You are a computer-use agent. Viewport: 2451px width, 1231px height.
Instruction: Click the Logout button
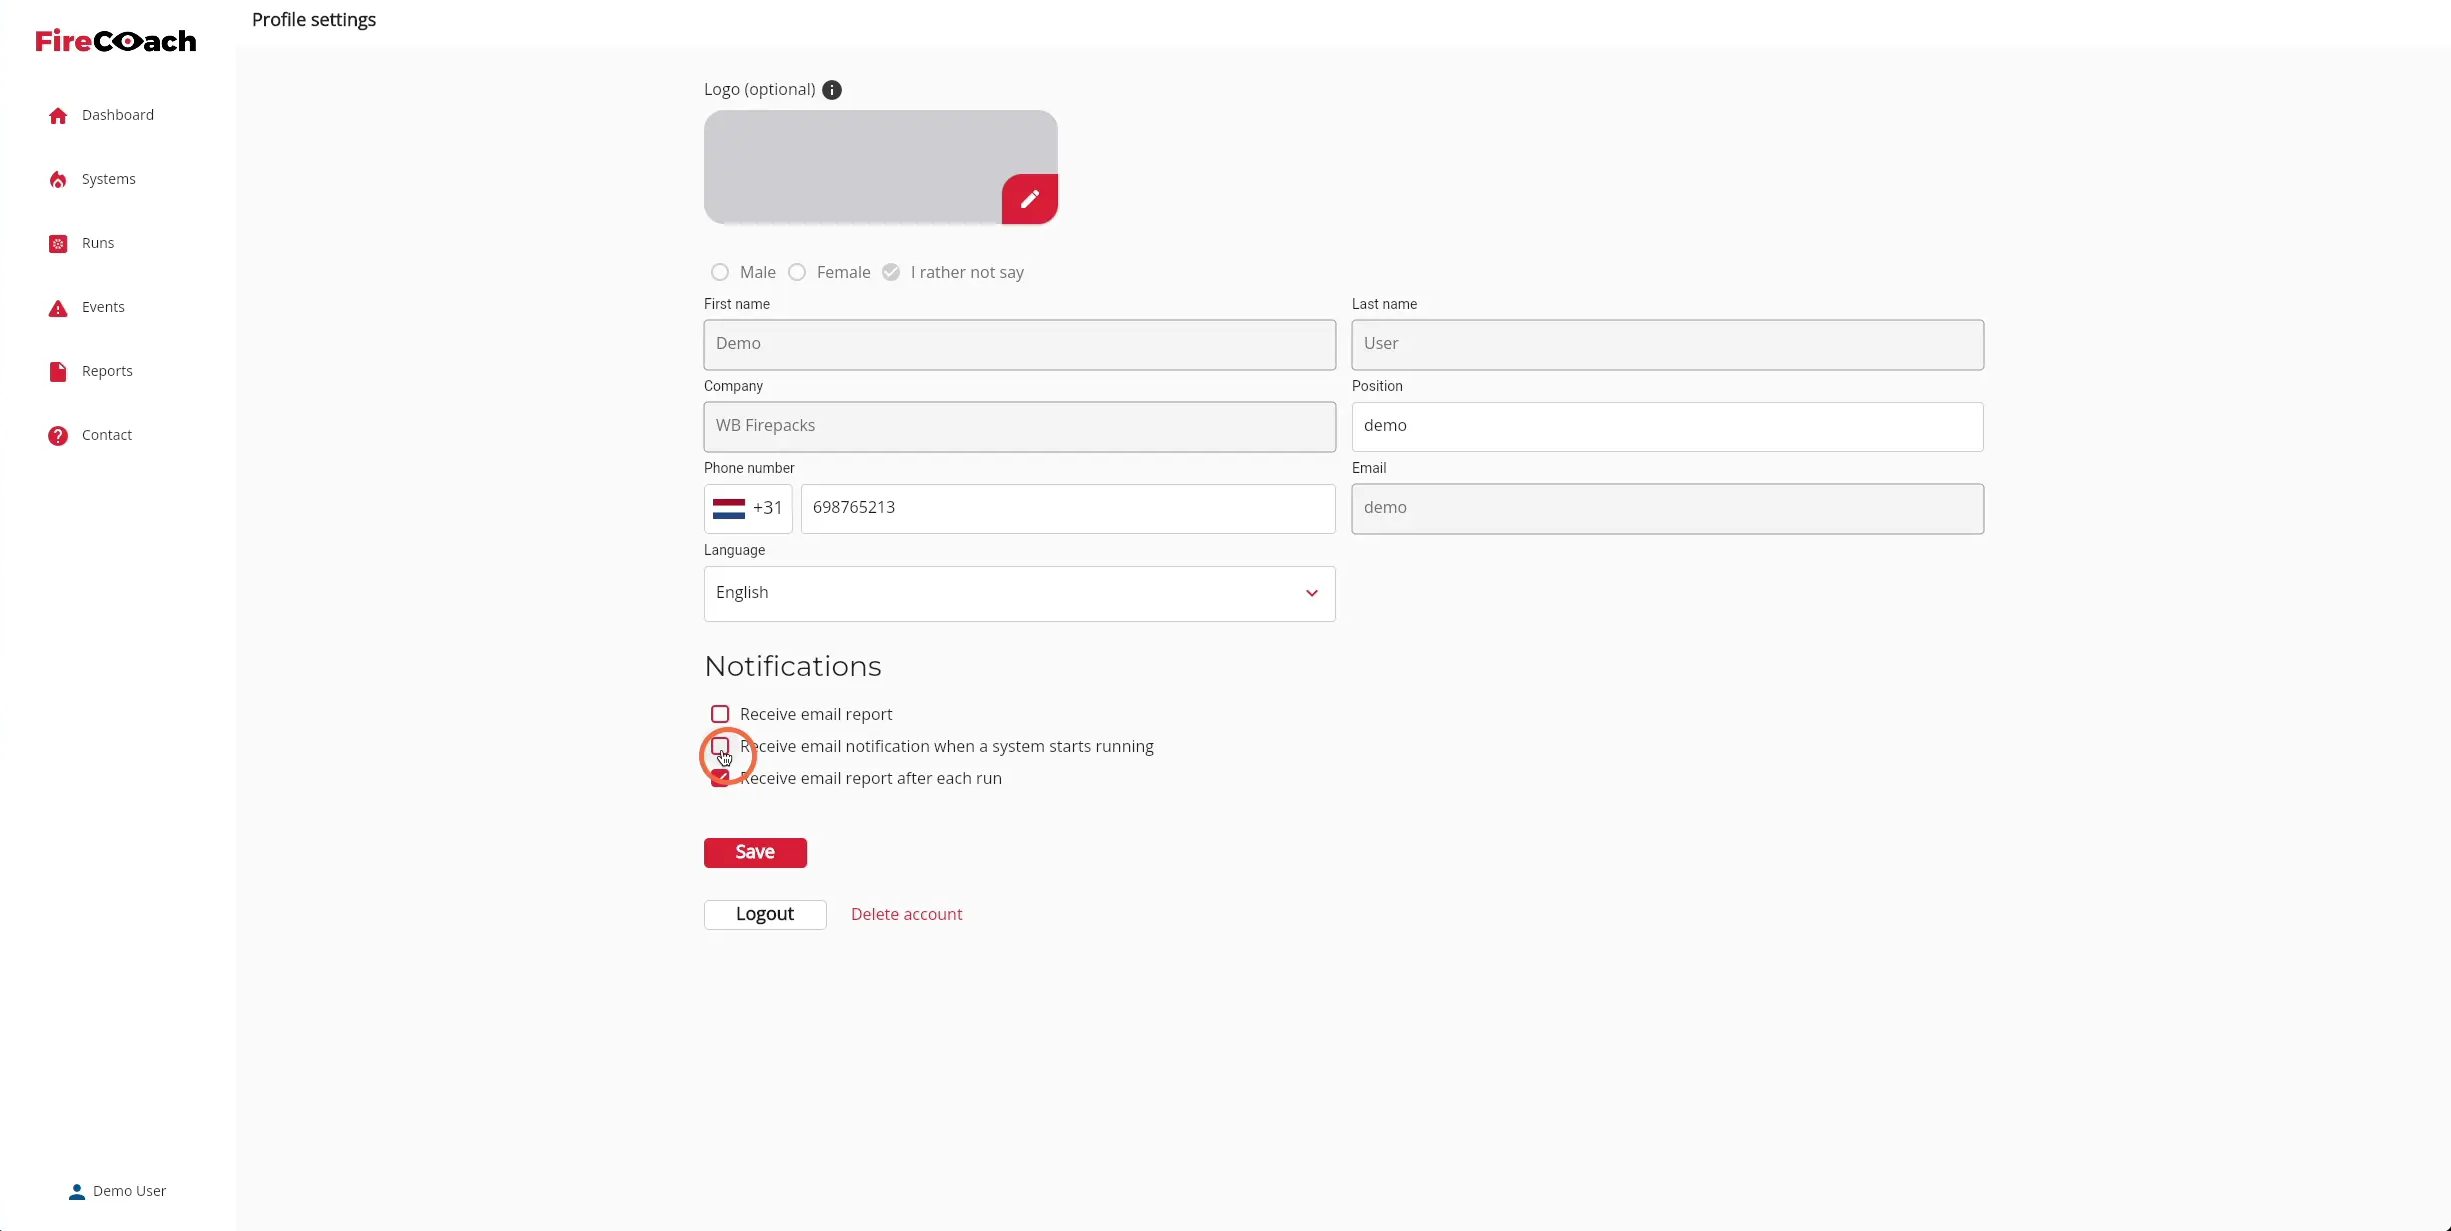click(x=765, y=915)
